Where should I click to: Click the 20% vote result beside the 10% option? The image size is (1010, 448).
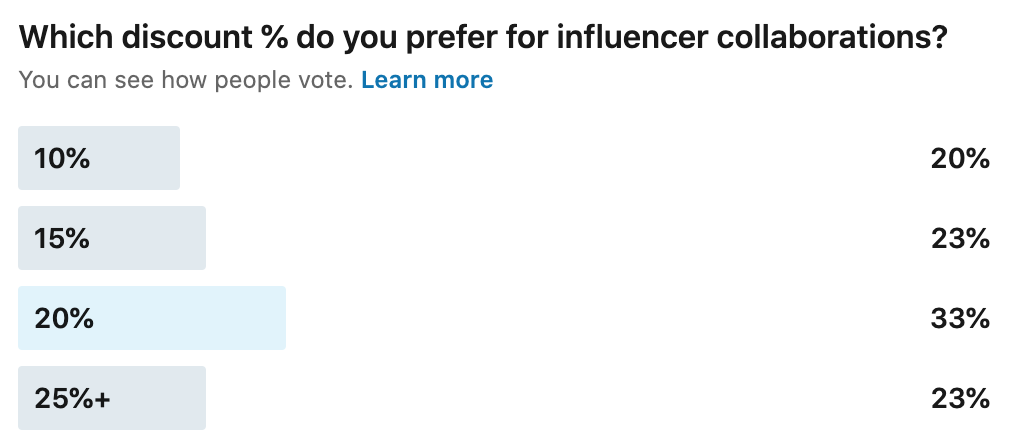(x=959, y=158)
